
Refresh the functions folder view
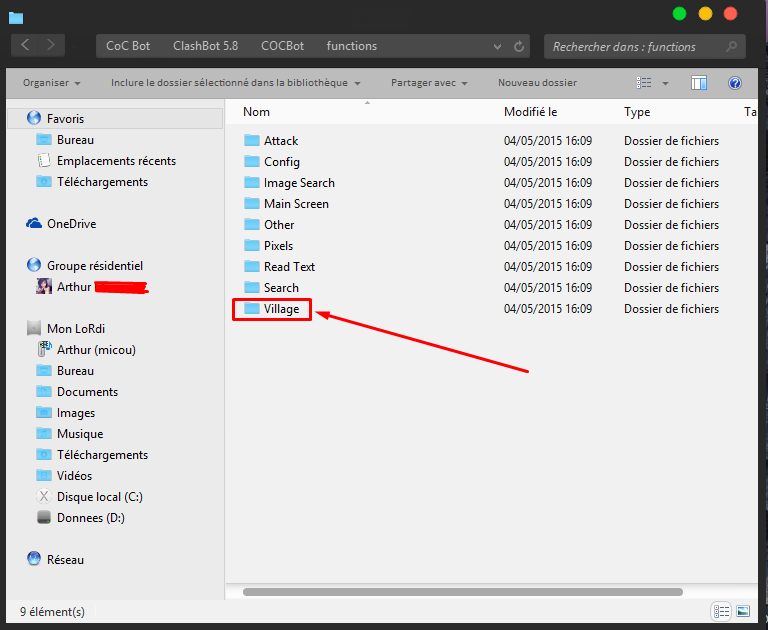coord(519,47)
